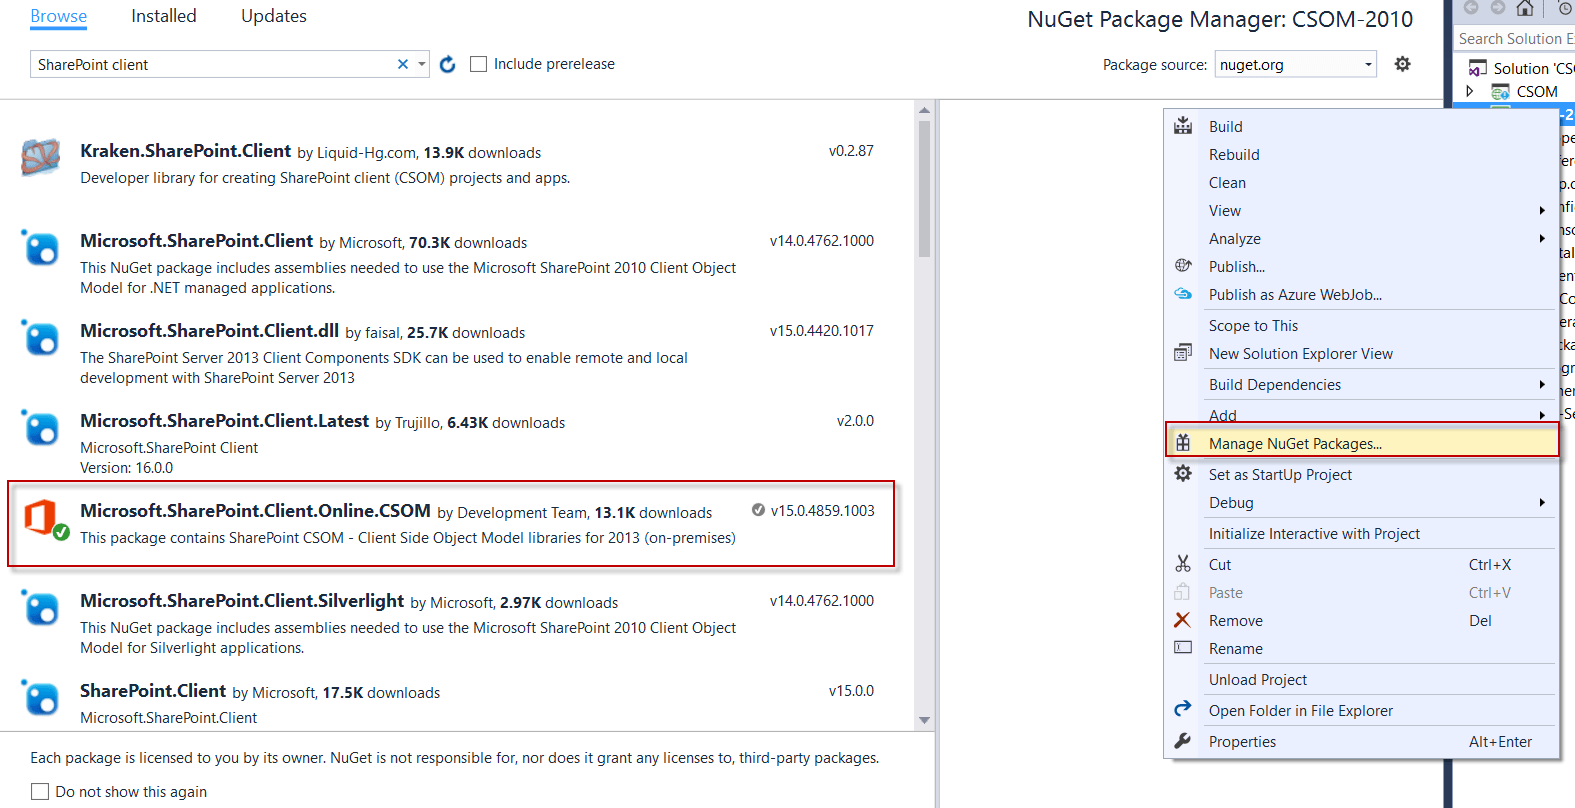Click the Azure WebJob cloud icon

tap(1183, 294)
